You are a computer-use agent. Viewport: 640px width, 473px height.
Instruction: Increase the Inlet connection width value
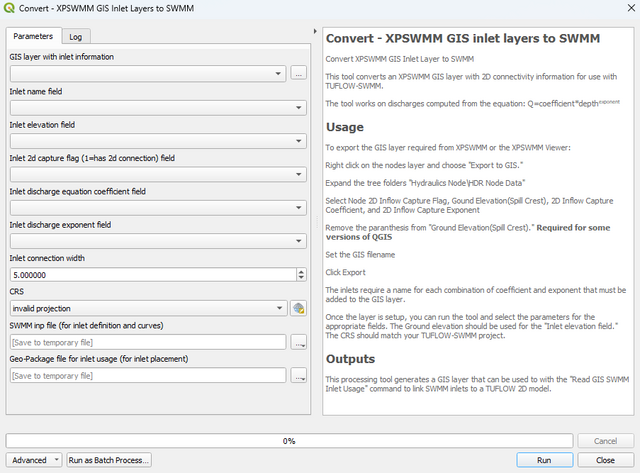click(x=301, y=271)
